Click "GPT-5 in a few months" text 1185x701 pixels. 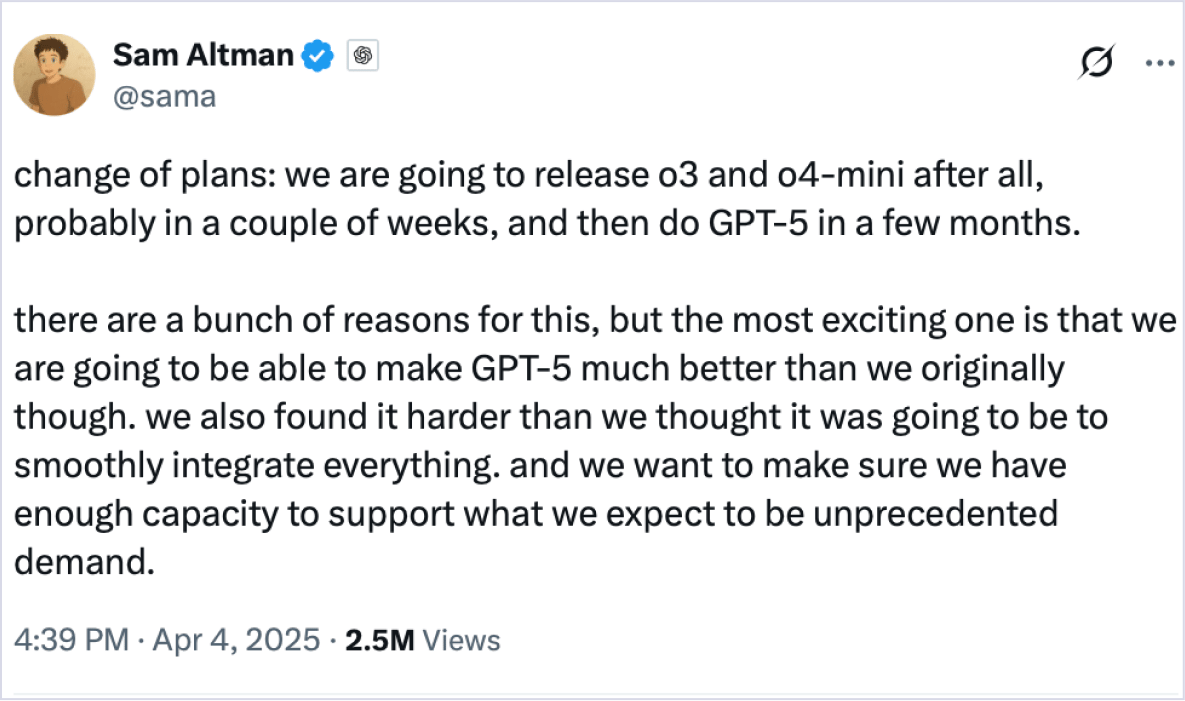(x=894, y=224)
